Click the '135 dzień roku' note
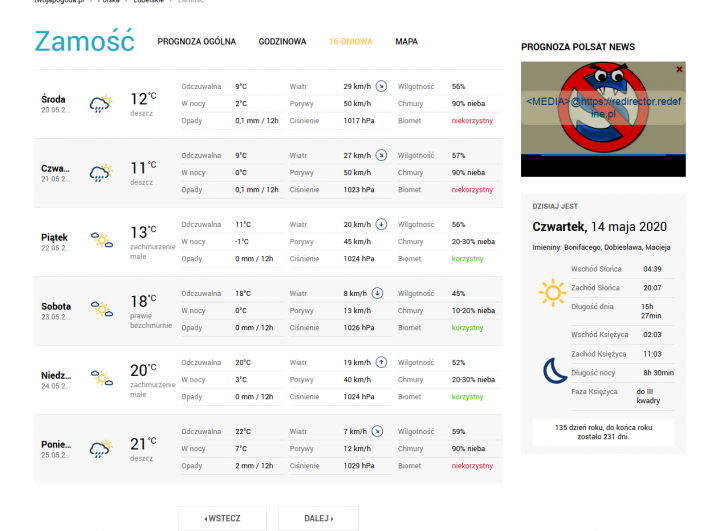The height and width of the screenshot is (531, 720). coord(603,432)
